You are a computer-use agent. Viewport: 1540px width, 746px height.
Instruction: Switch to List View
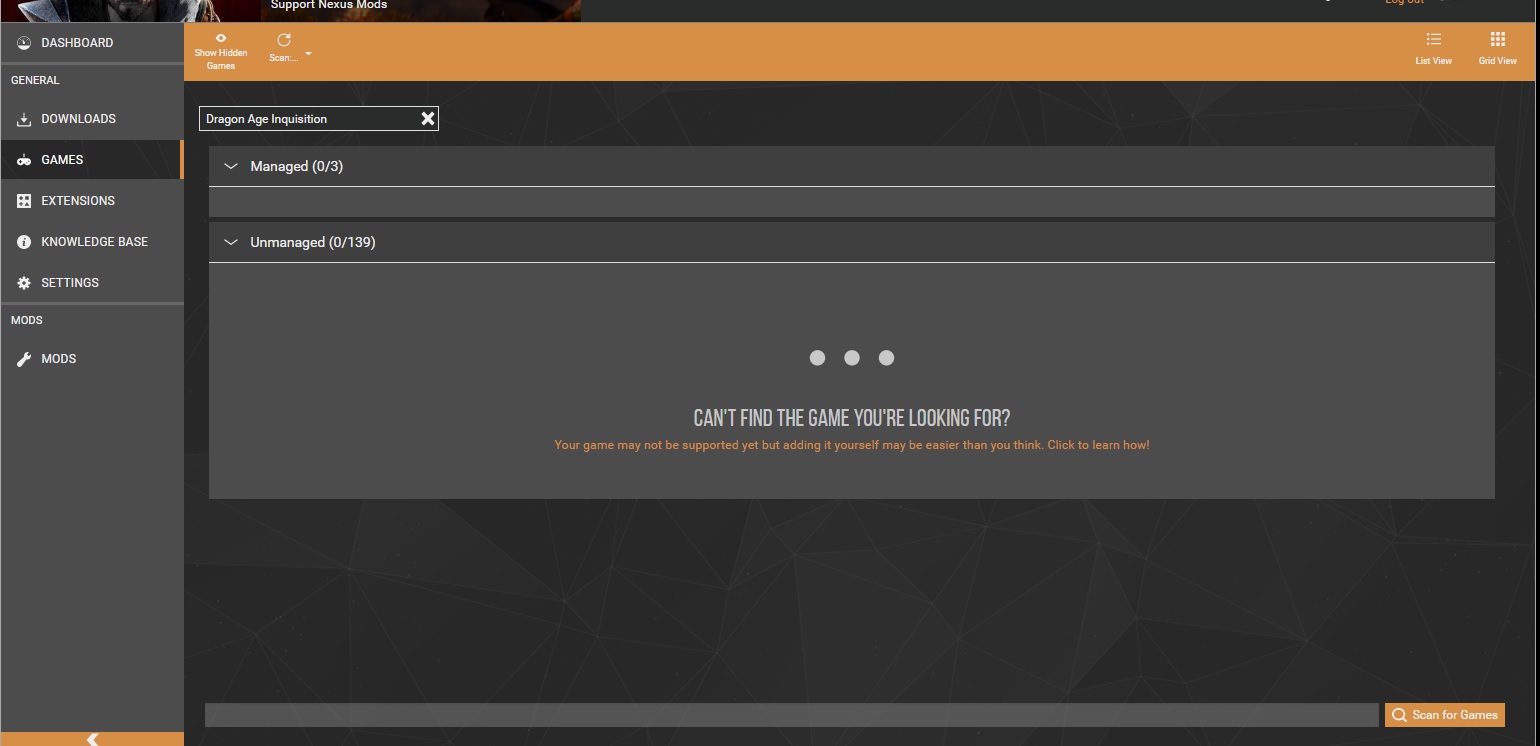coord(1433,49)
